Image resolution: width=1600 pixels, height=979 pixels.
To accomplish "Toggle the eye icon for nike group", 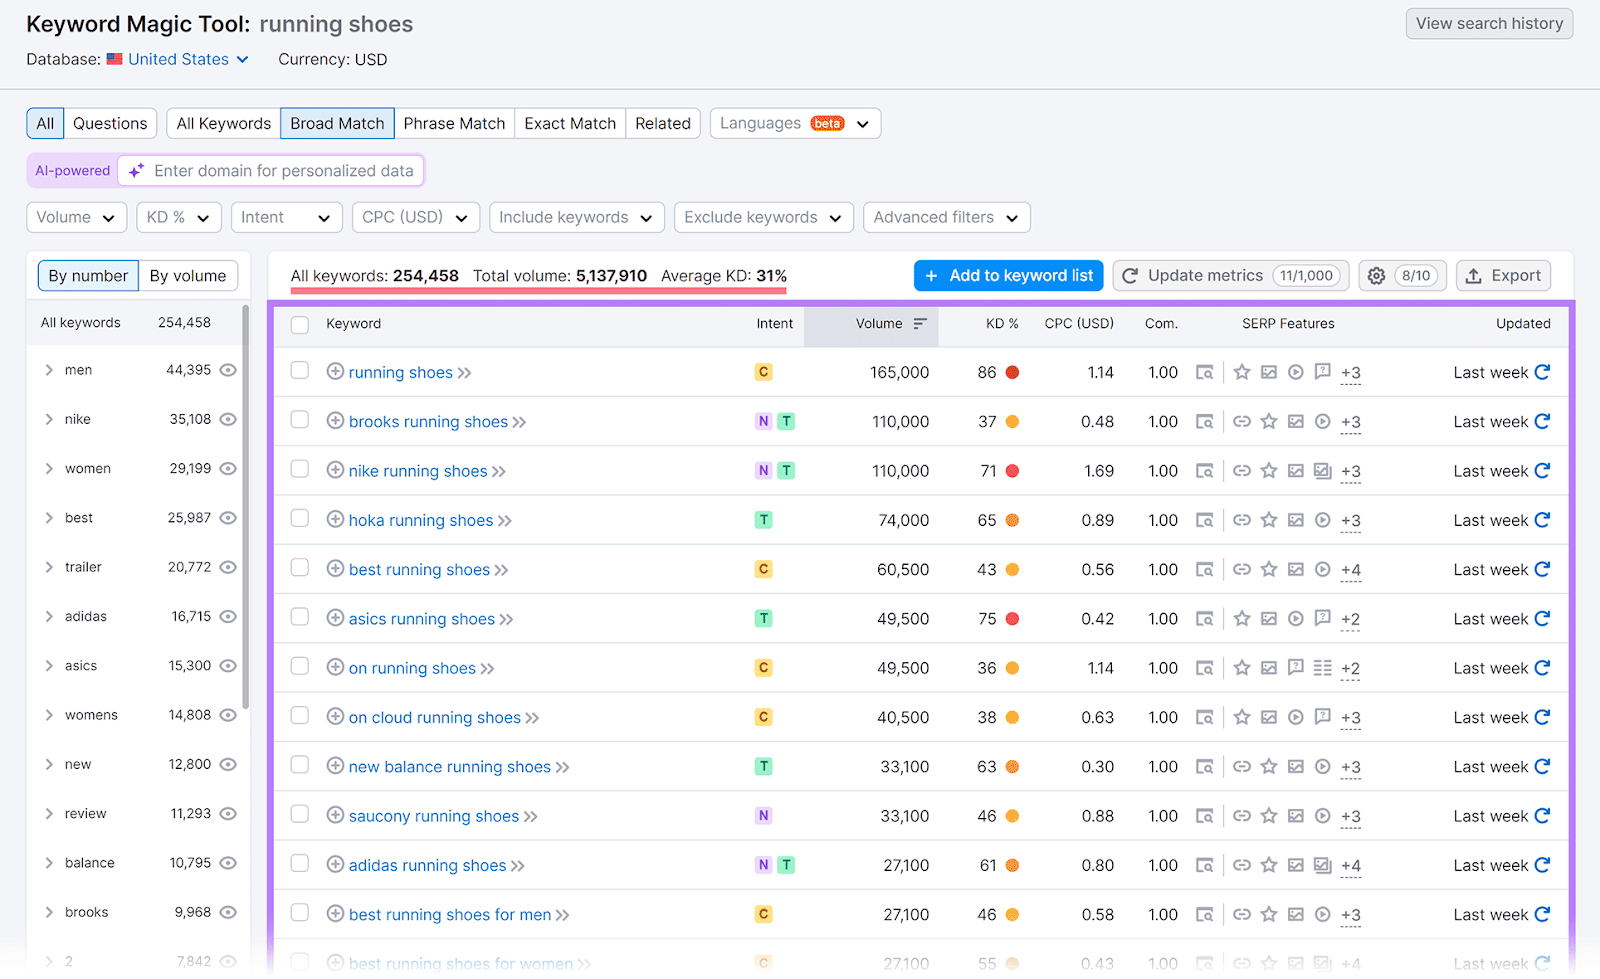I will [x=228, y=419].
